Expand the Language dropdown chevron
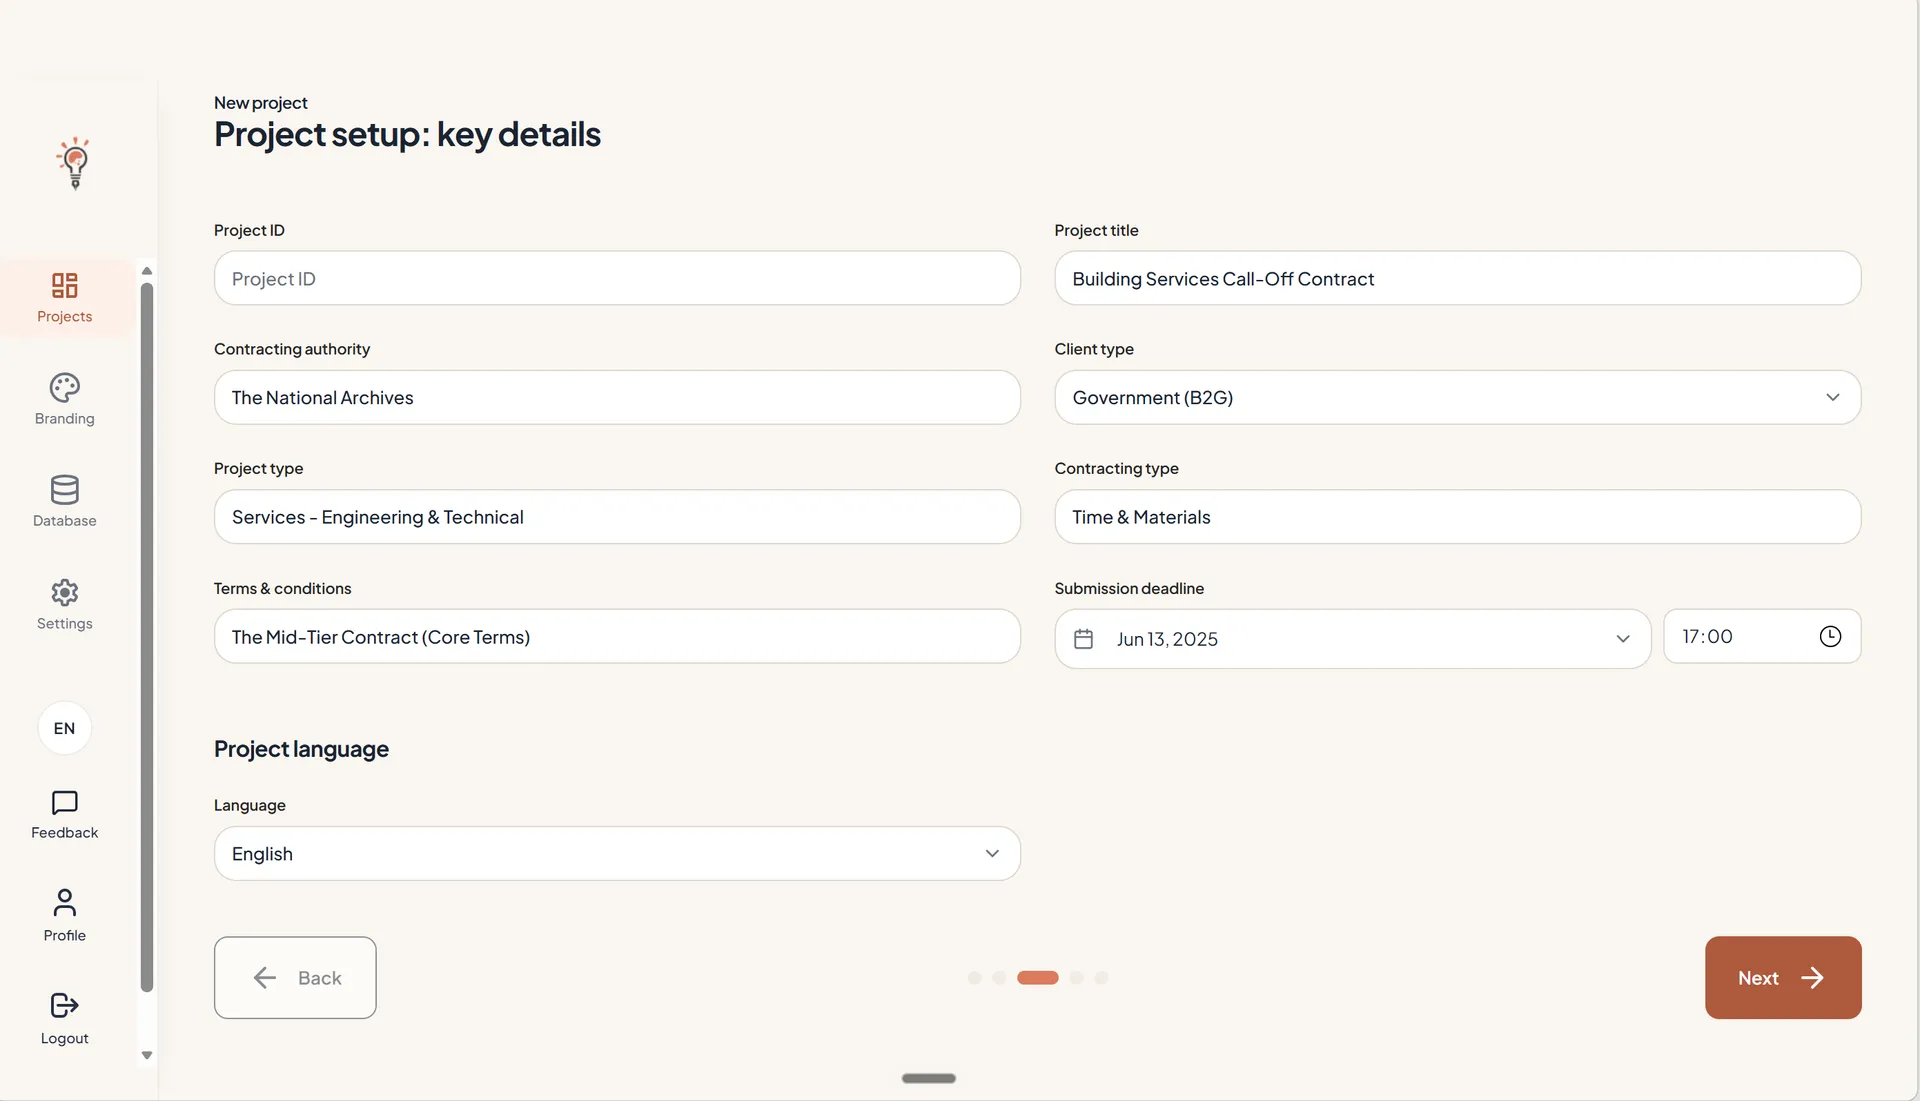Image resolution: width=1920 pixels, height=1101 pixels. point(992,854)
